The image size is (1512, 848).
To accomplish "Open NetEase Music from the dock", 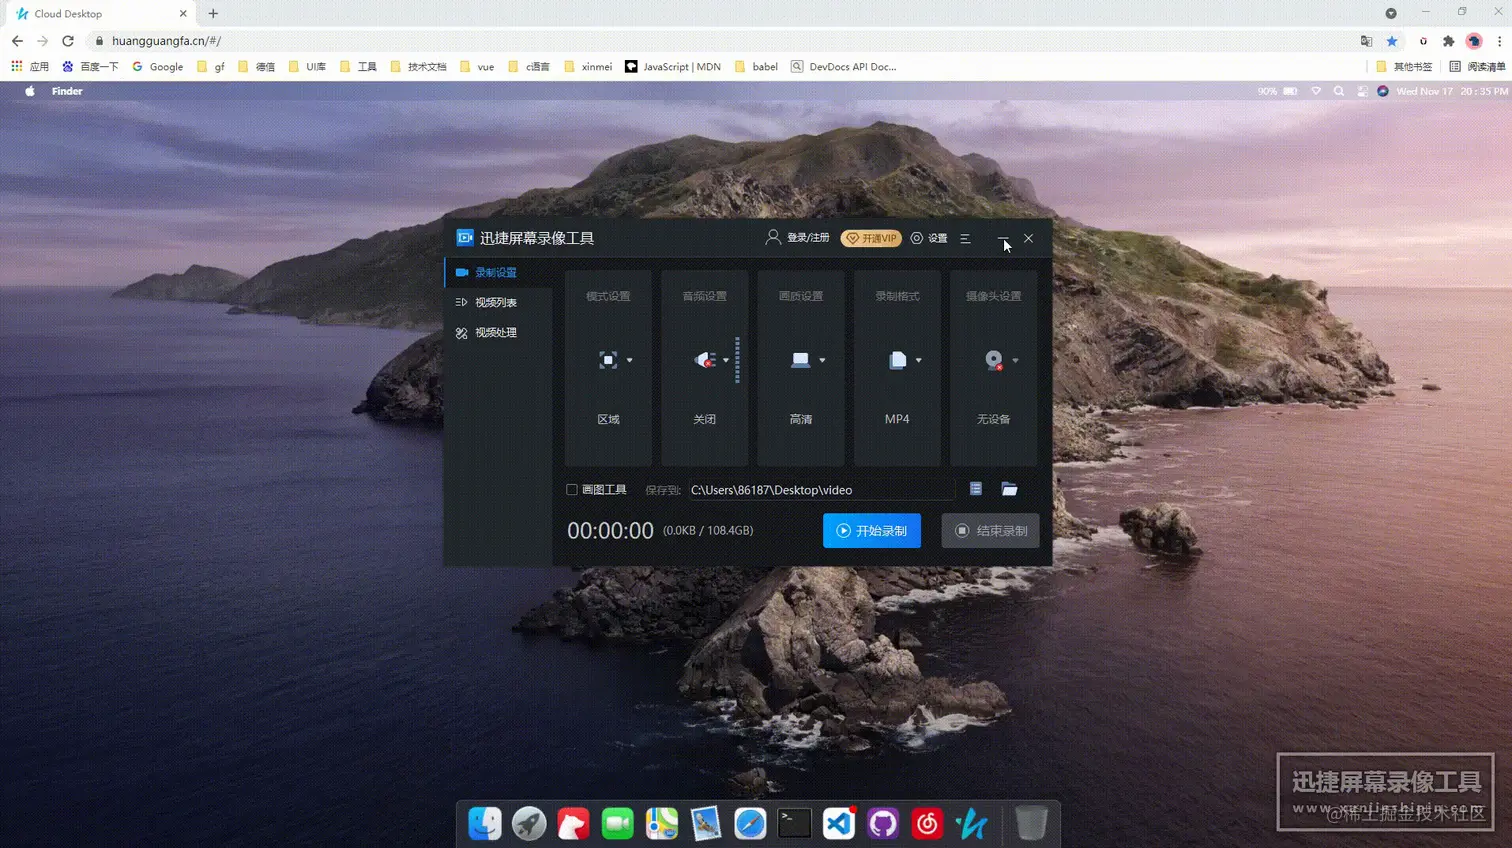I will click(927, 823).
